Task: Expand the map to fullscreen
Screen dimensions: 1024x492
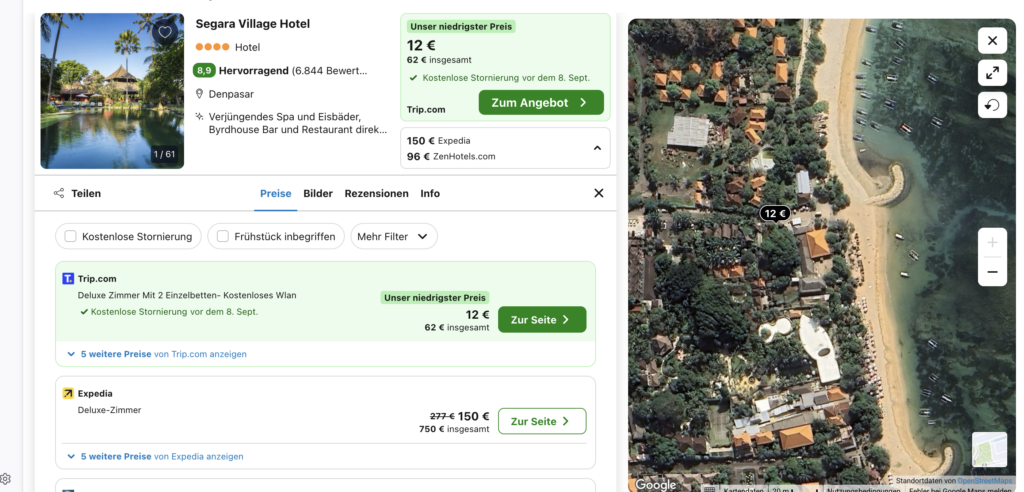Action: [992, 73]
